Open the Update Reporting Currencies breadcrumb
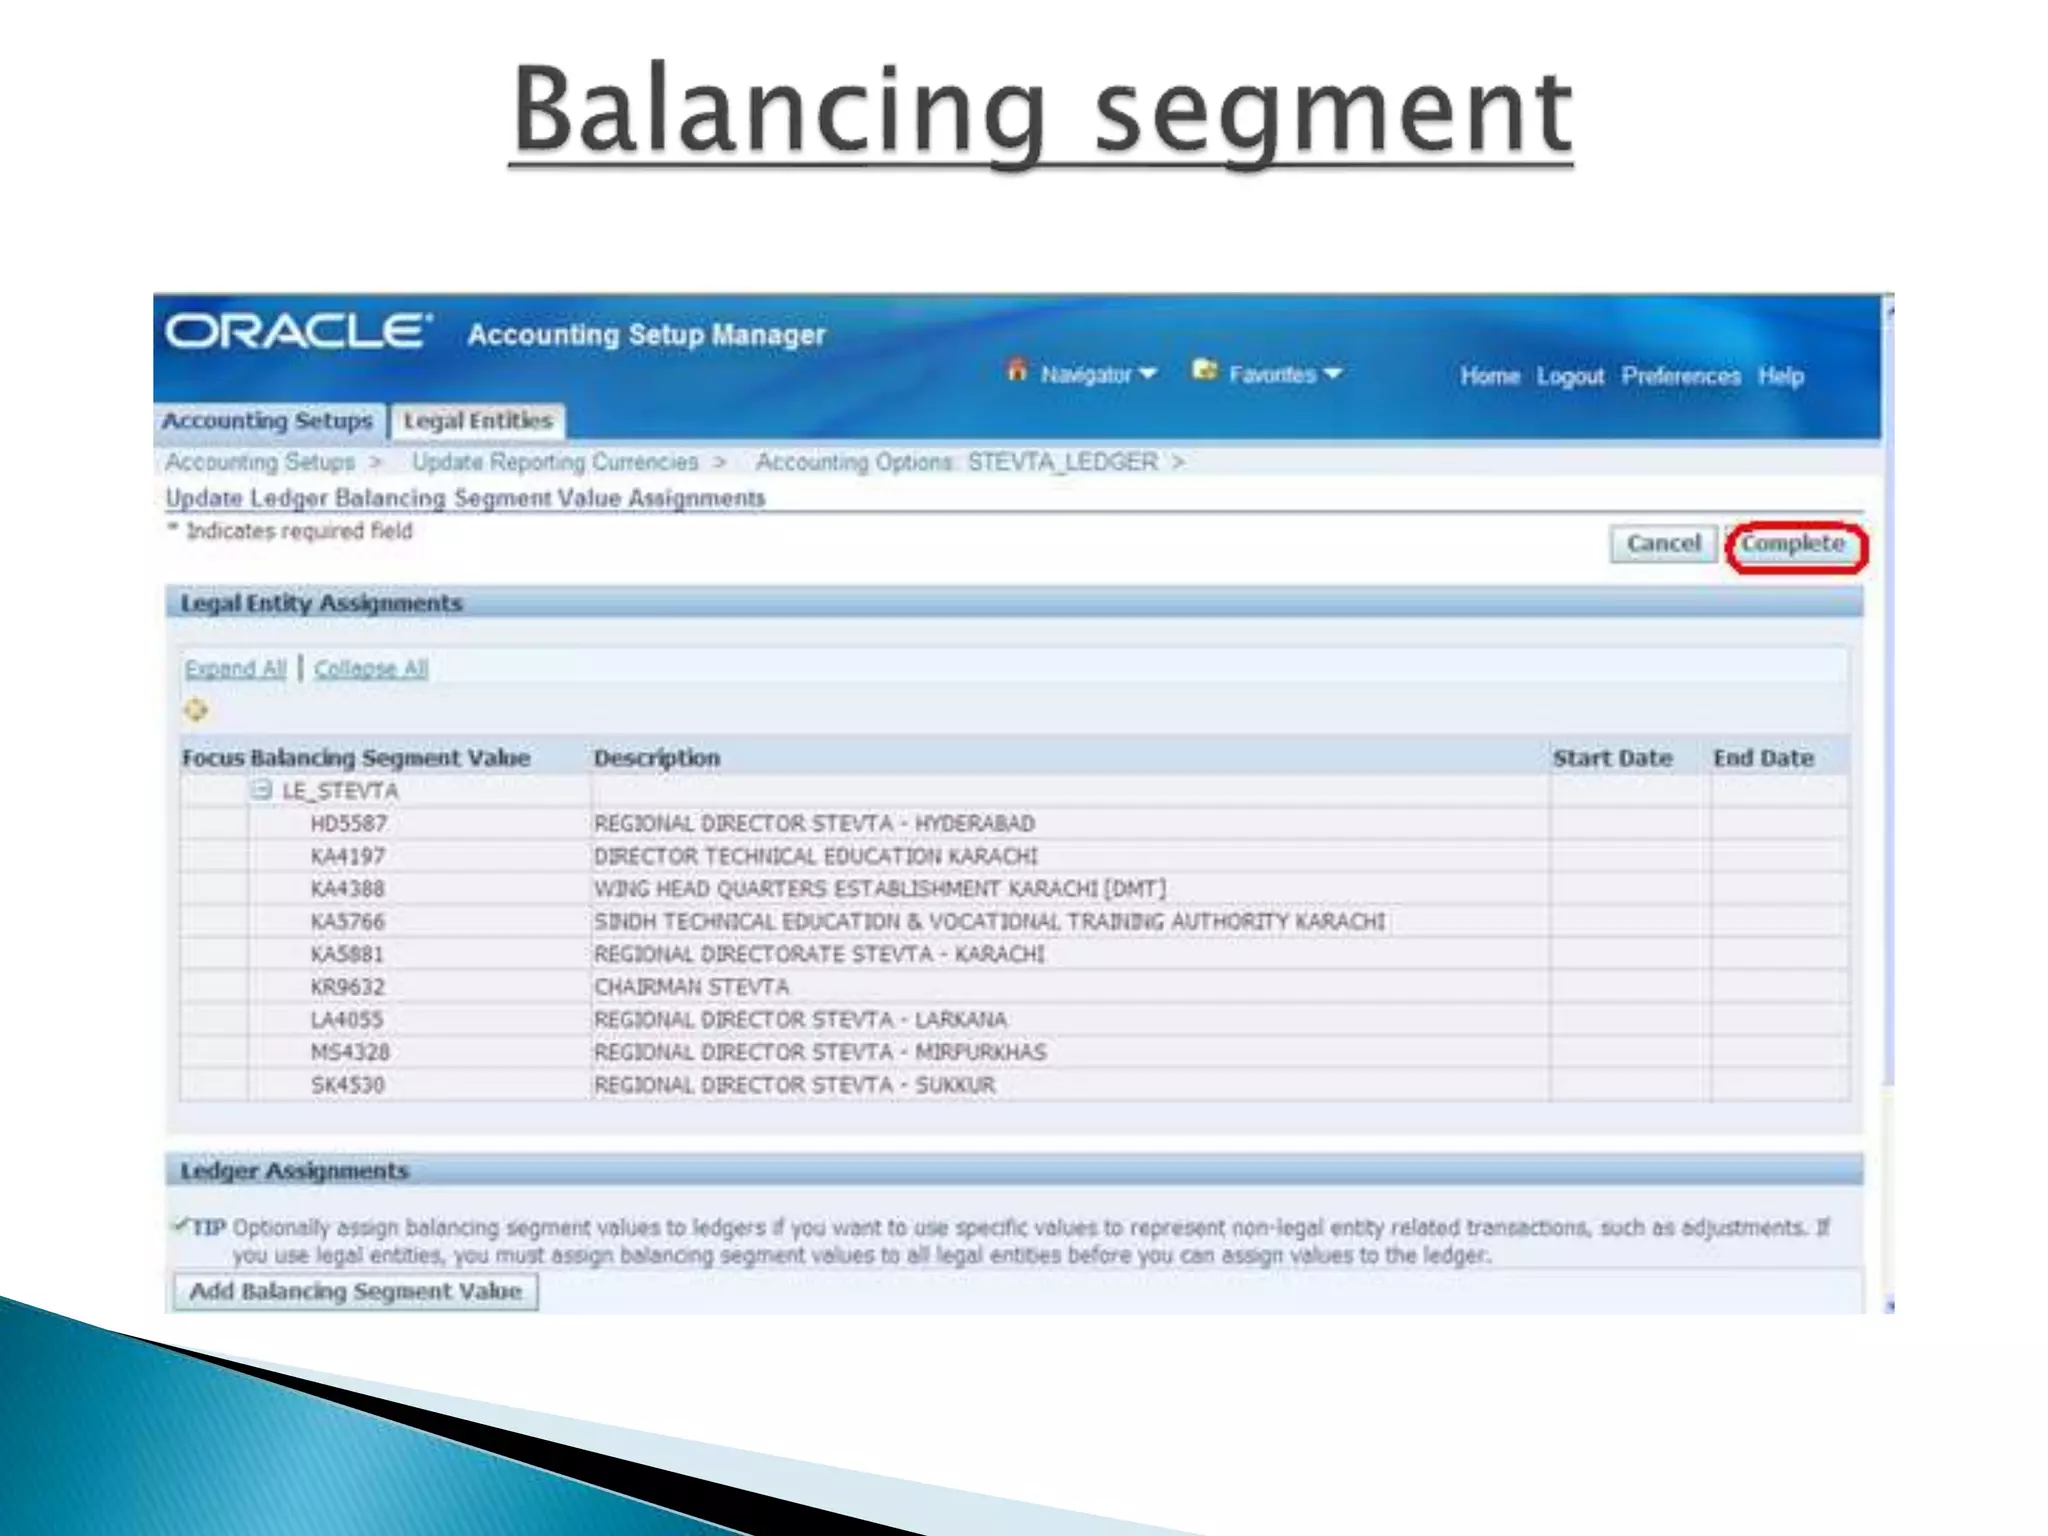 point(555,462)
